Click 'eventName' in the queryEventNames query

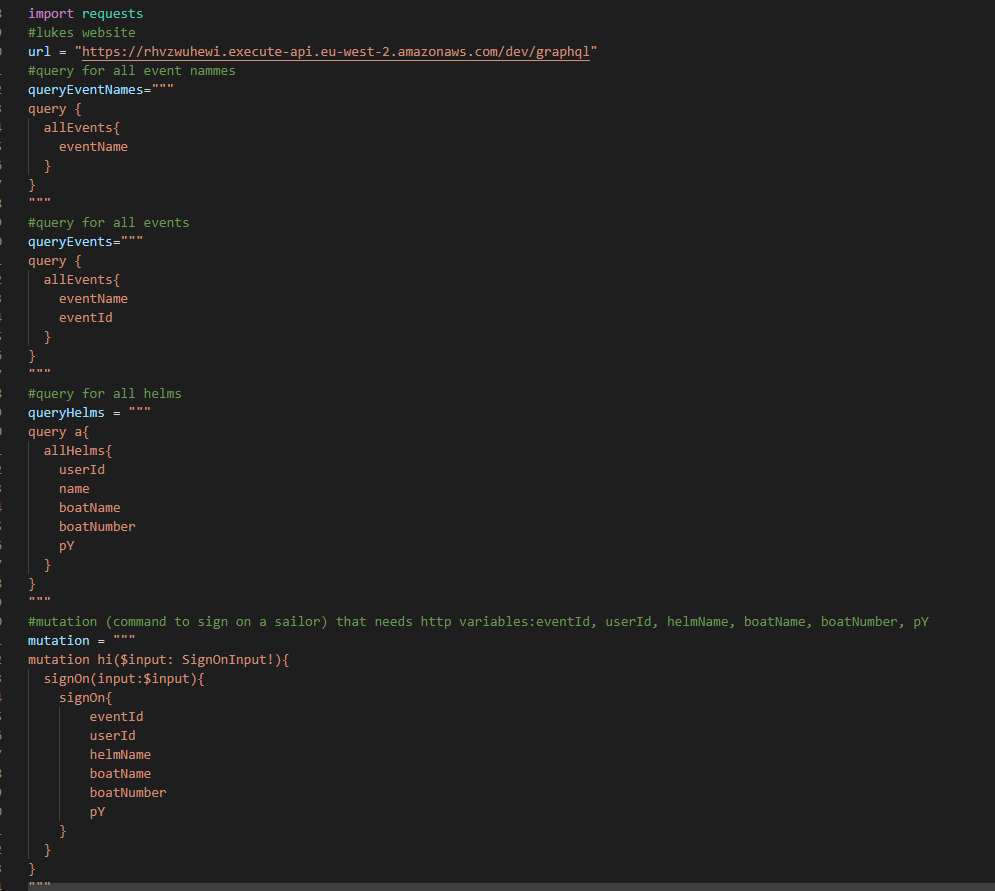click(93, 147)
